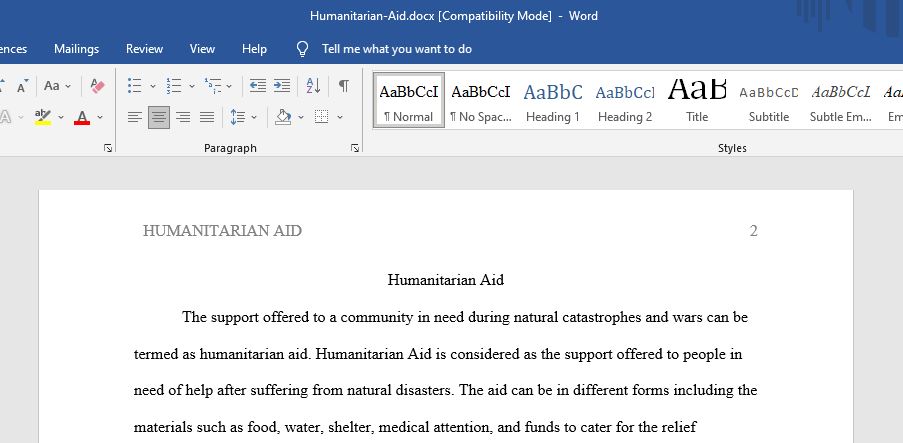Click the Bullets list icon
903x443 pixels.
pyautogui.click(x=135, y=86)
